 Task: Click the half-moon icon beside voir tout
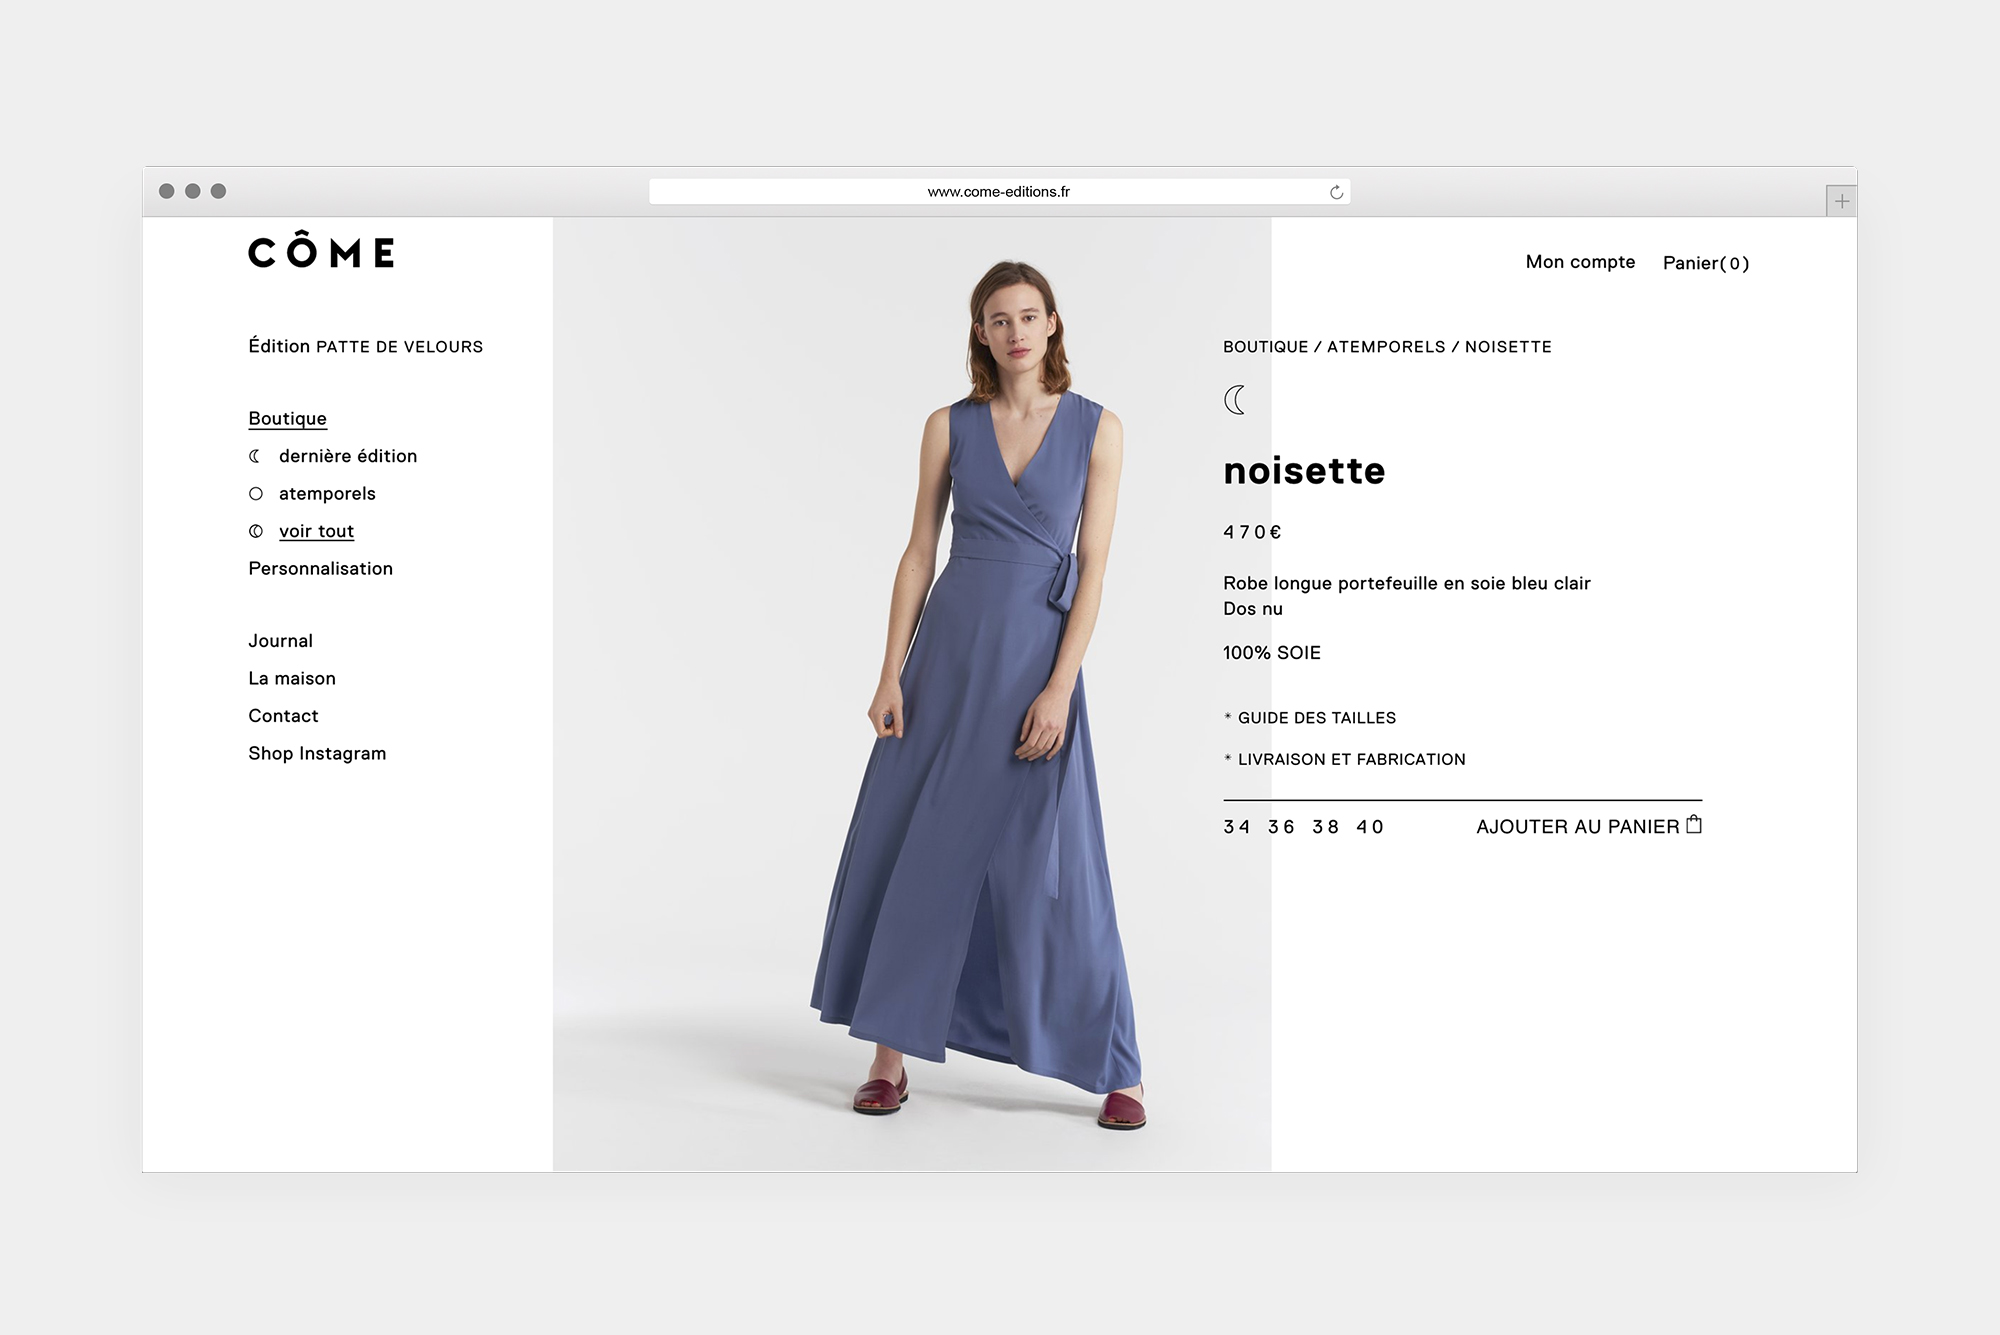[x=256, y=532]
